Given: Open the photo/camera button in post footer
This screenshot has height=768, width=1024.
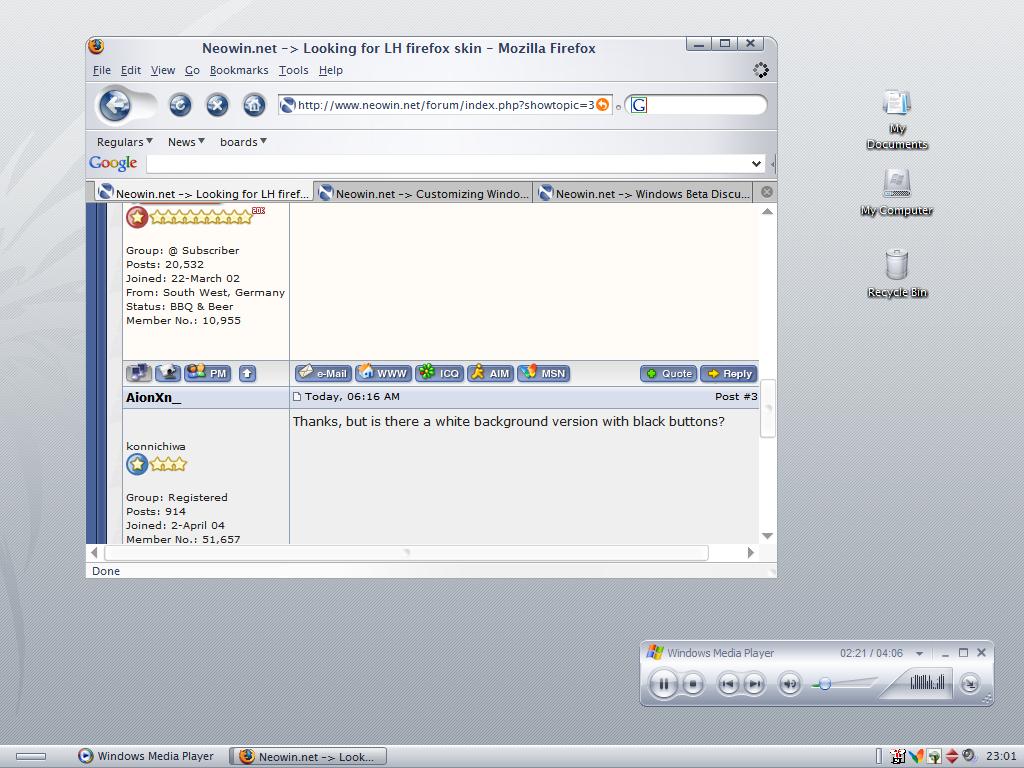Looking at the screenshot, I should (x=168, y=373).
